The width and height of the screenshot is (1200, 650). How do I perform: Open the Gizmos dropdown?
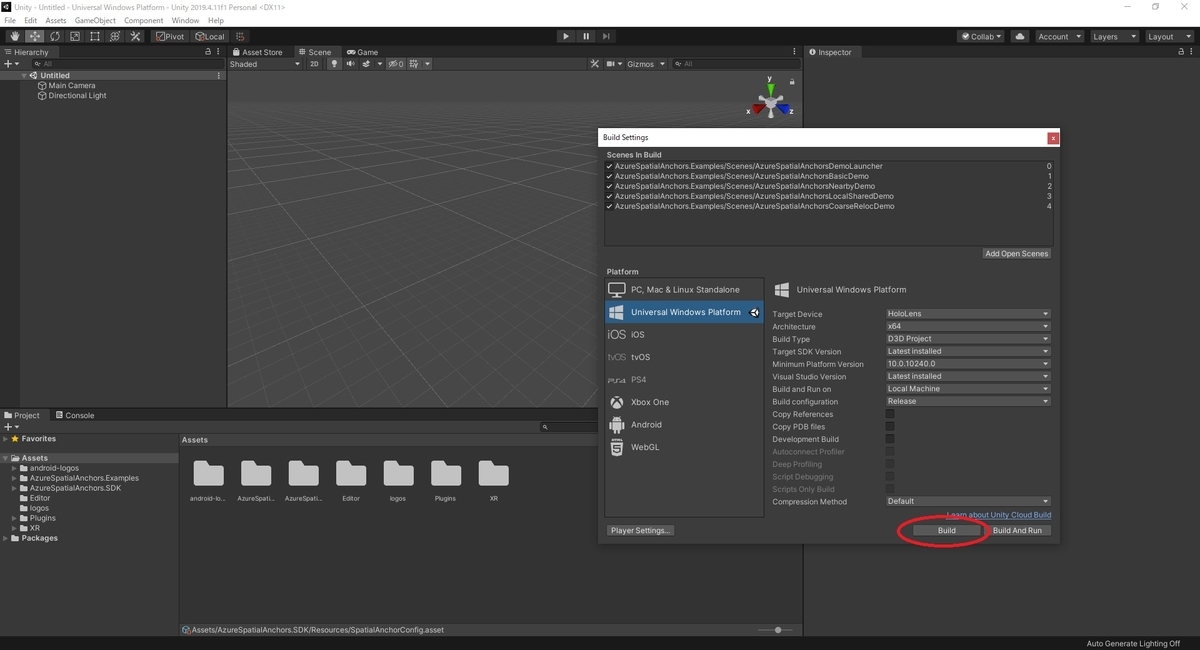(x=644, y=64)
